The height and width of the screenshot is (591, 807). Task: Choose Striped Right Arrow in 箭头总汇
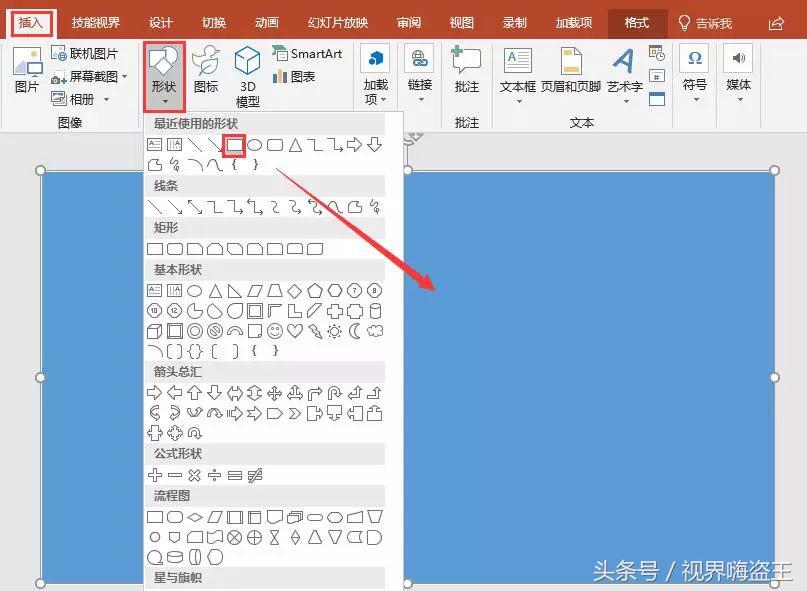tap(235, 413)
